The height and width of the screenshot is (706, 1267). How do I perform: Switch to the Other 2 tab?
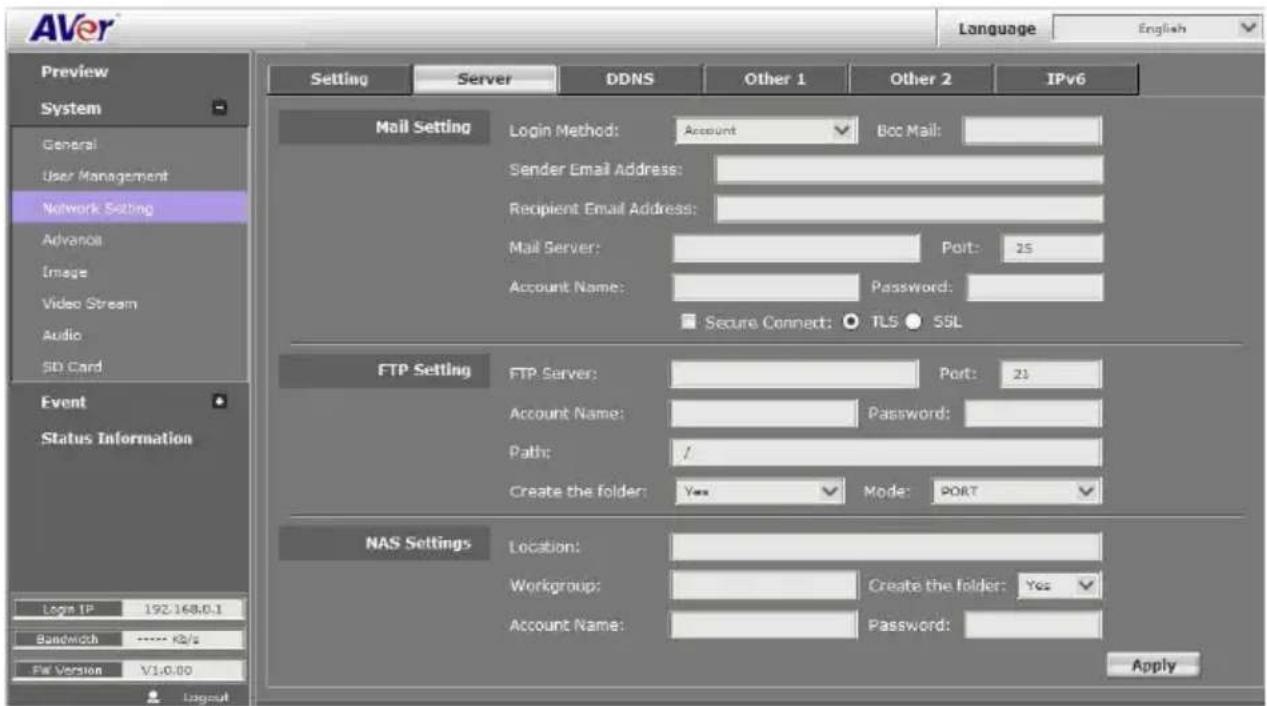920,79
